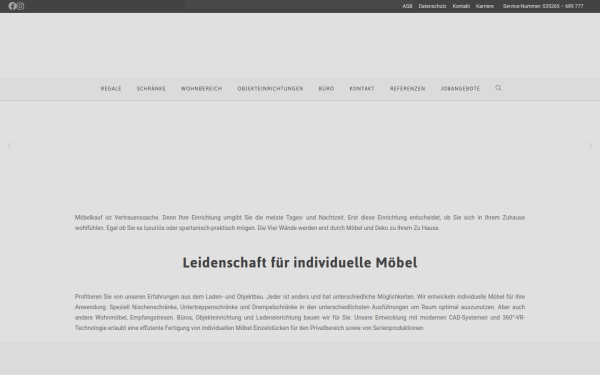This screenshot has height=375, width=600.
Task: Click the heading Leidenschaft für individuelle Möbel
Action: (x=300, y=262)
